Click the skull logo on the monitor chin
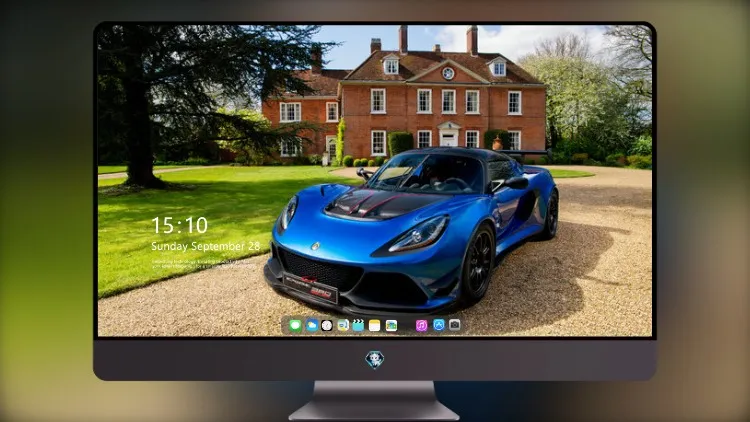750x422 pixels. tap(375, 359)
